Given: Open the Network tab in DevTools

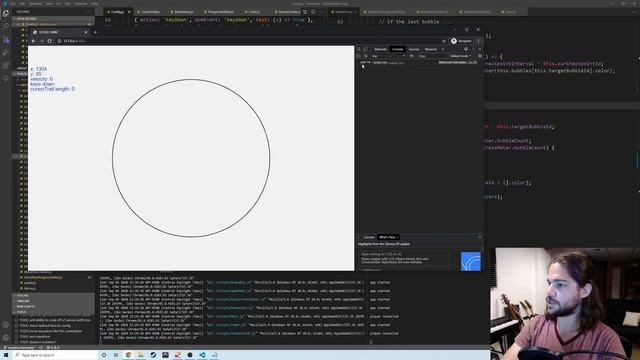Looking at the screenshot, I should click(x=431, y=49).
